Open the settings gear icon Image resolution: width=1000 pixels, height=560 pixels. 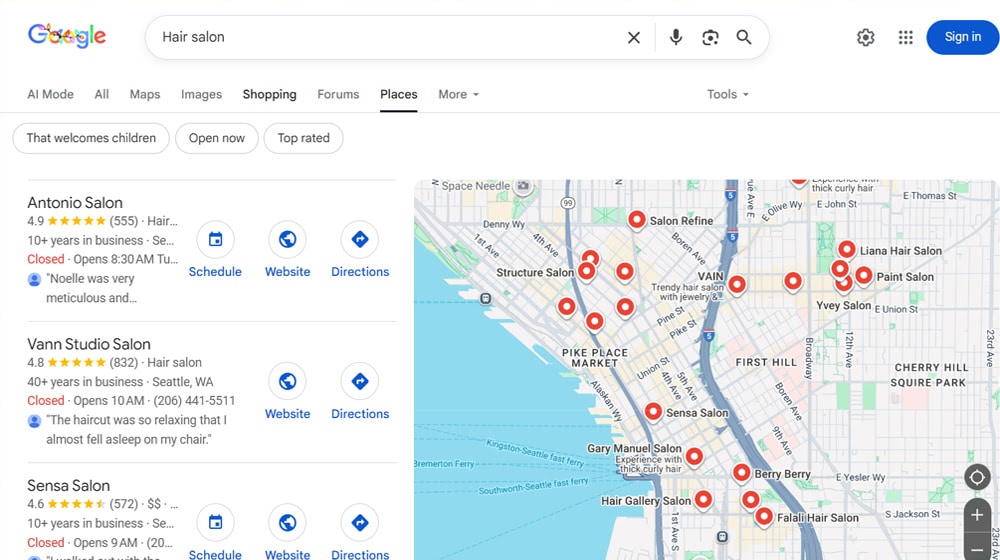point(865,38)
